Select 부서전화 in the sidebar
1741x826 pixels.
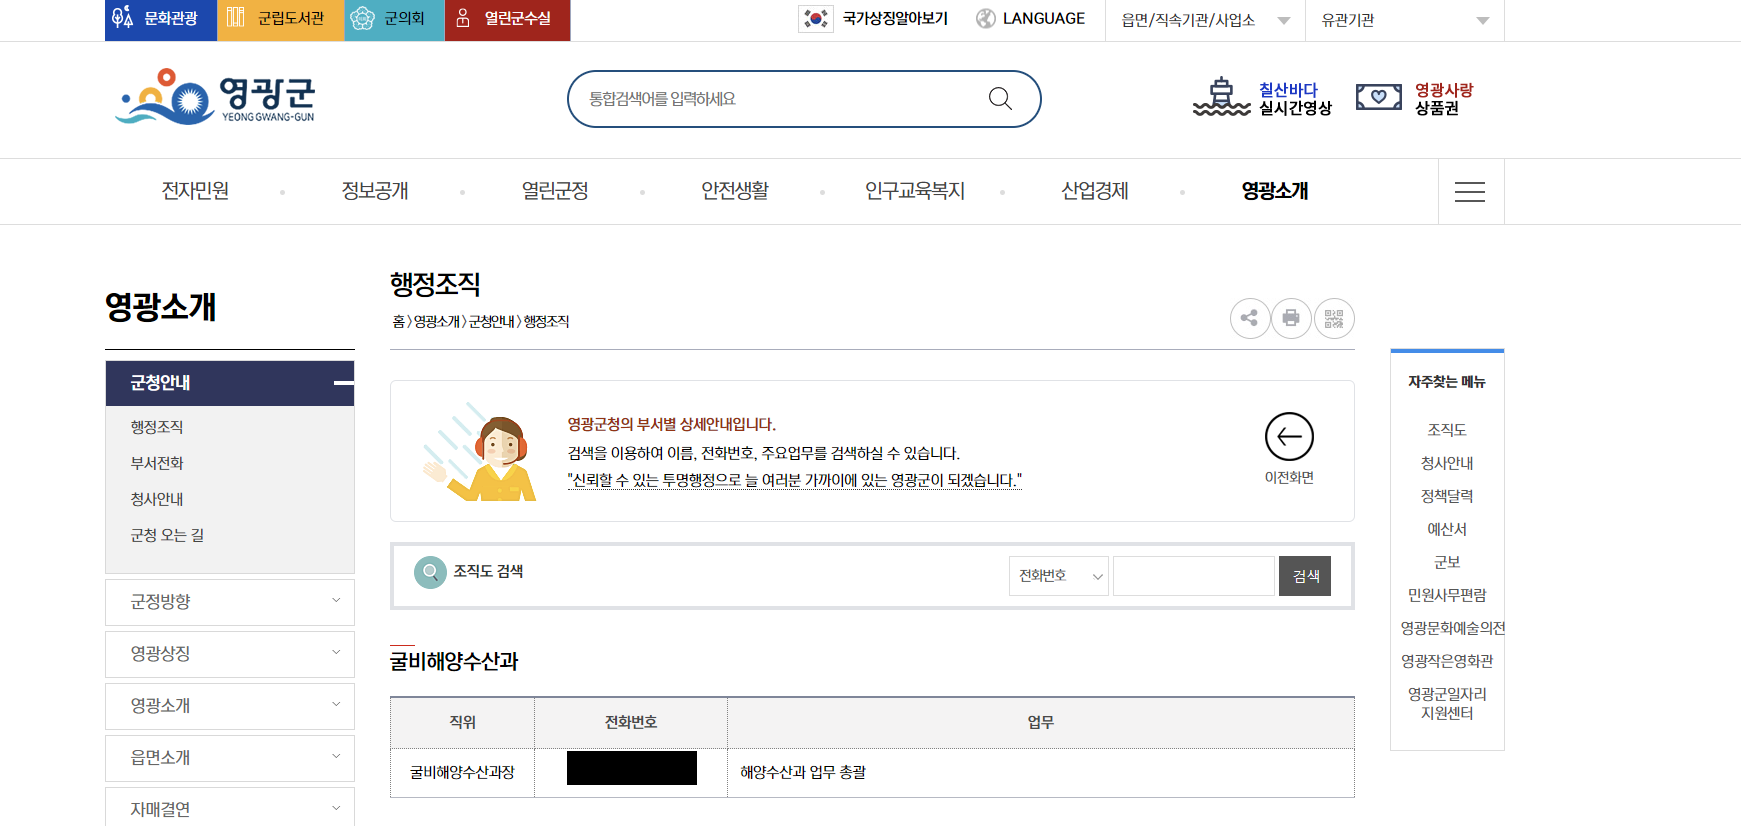(157, 463)
